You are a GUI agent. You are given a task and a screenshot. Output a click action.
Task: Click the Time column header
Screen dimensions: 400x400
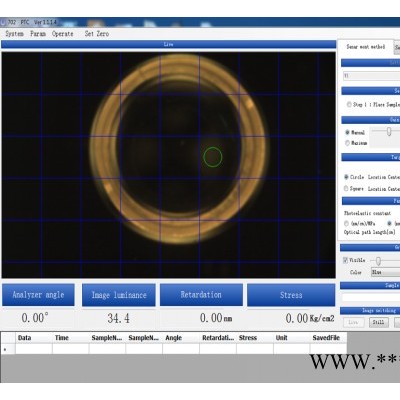click(71, 338)
